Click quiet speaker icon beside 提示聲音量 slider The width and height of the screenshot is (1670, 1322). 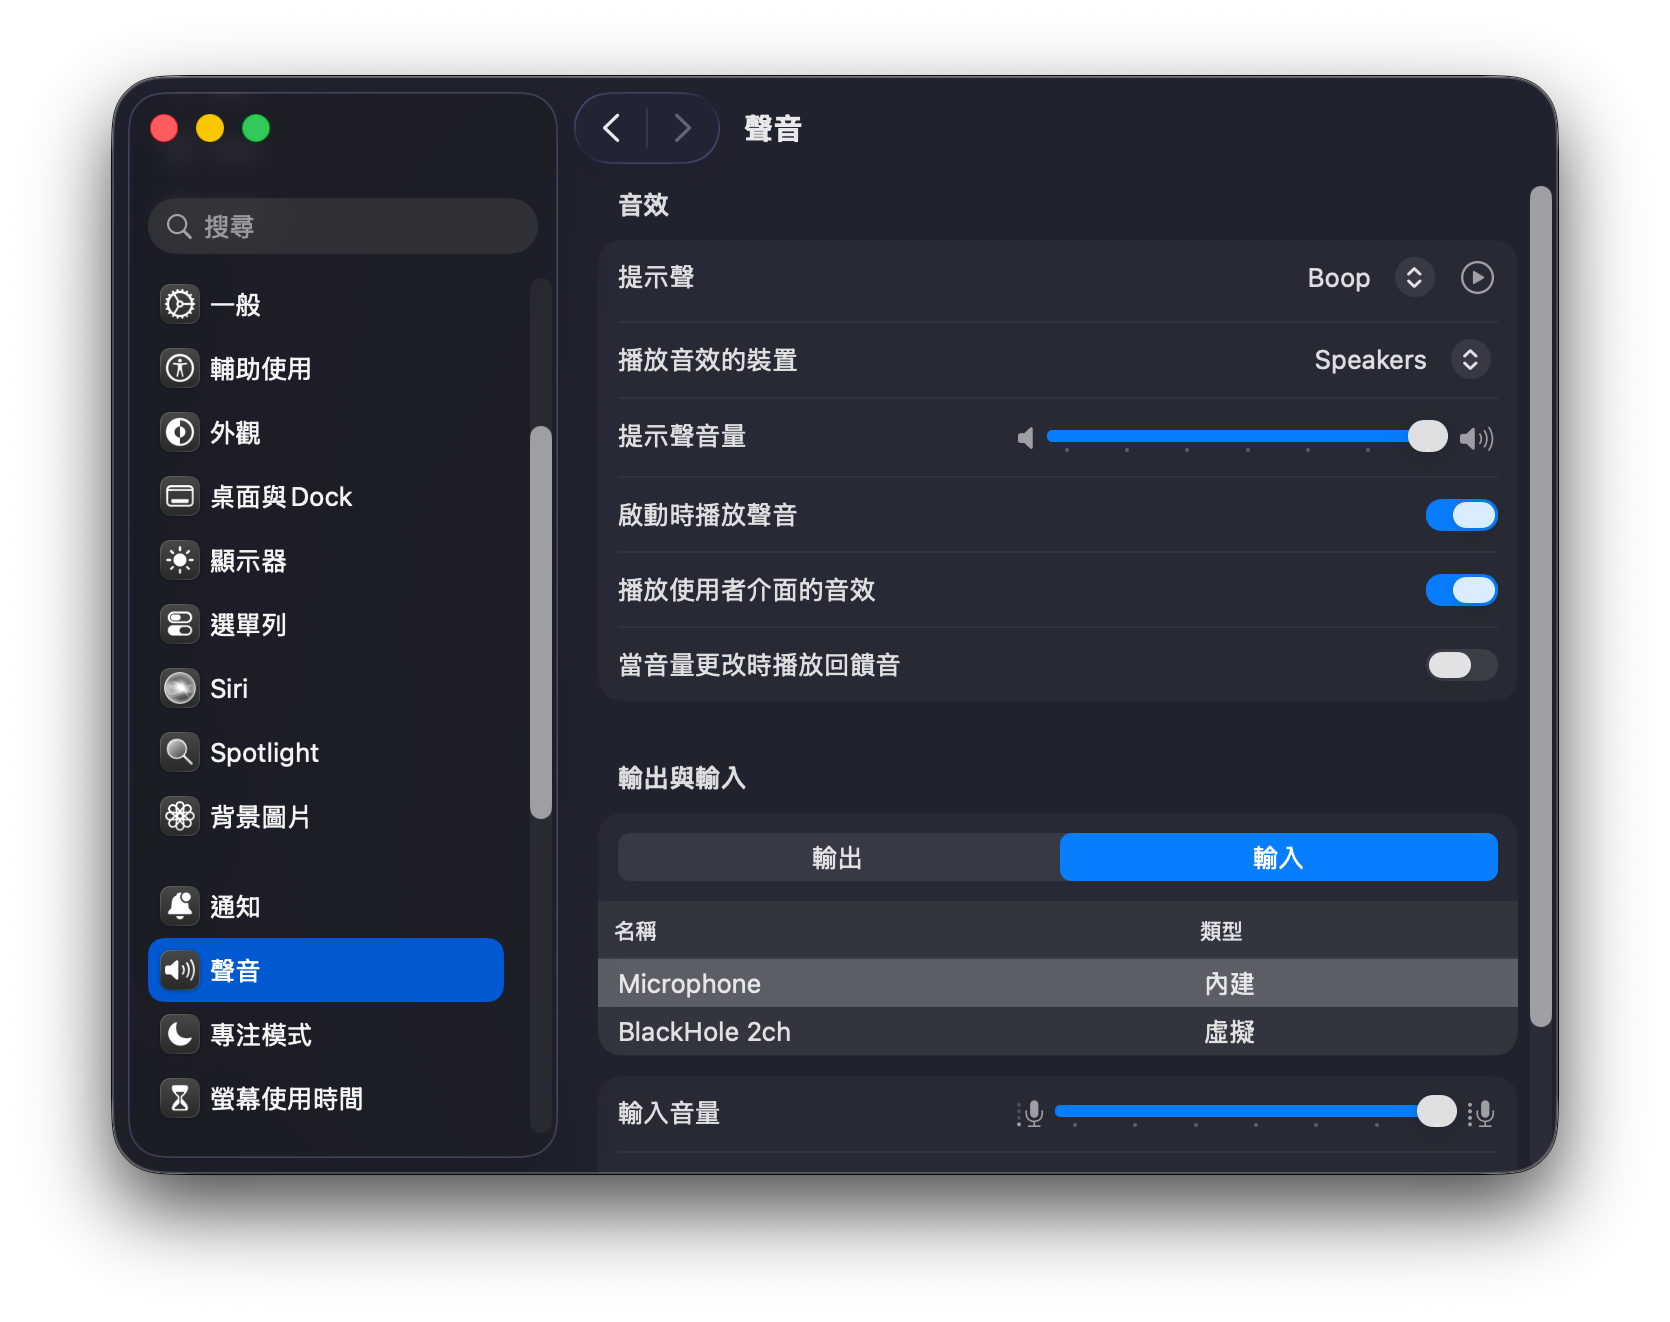pos(1025,438)
